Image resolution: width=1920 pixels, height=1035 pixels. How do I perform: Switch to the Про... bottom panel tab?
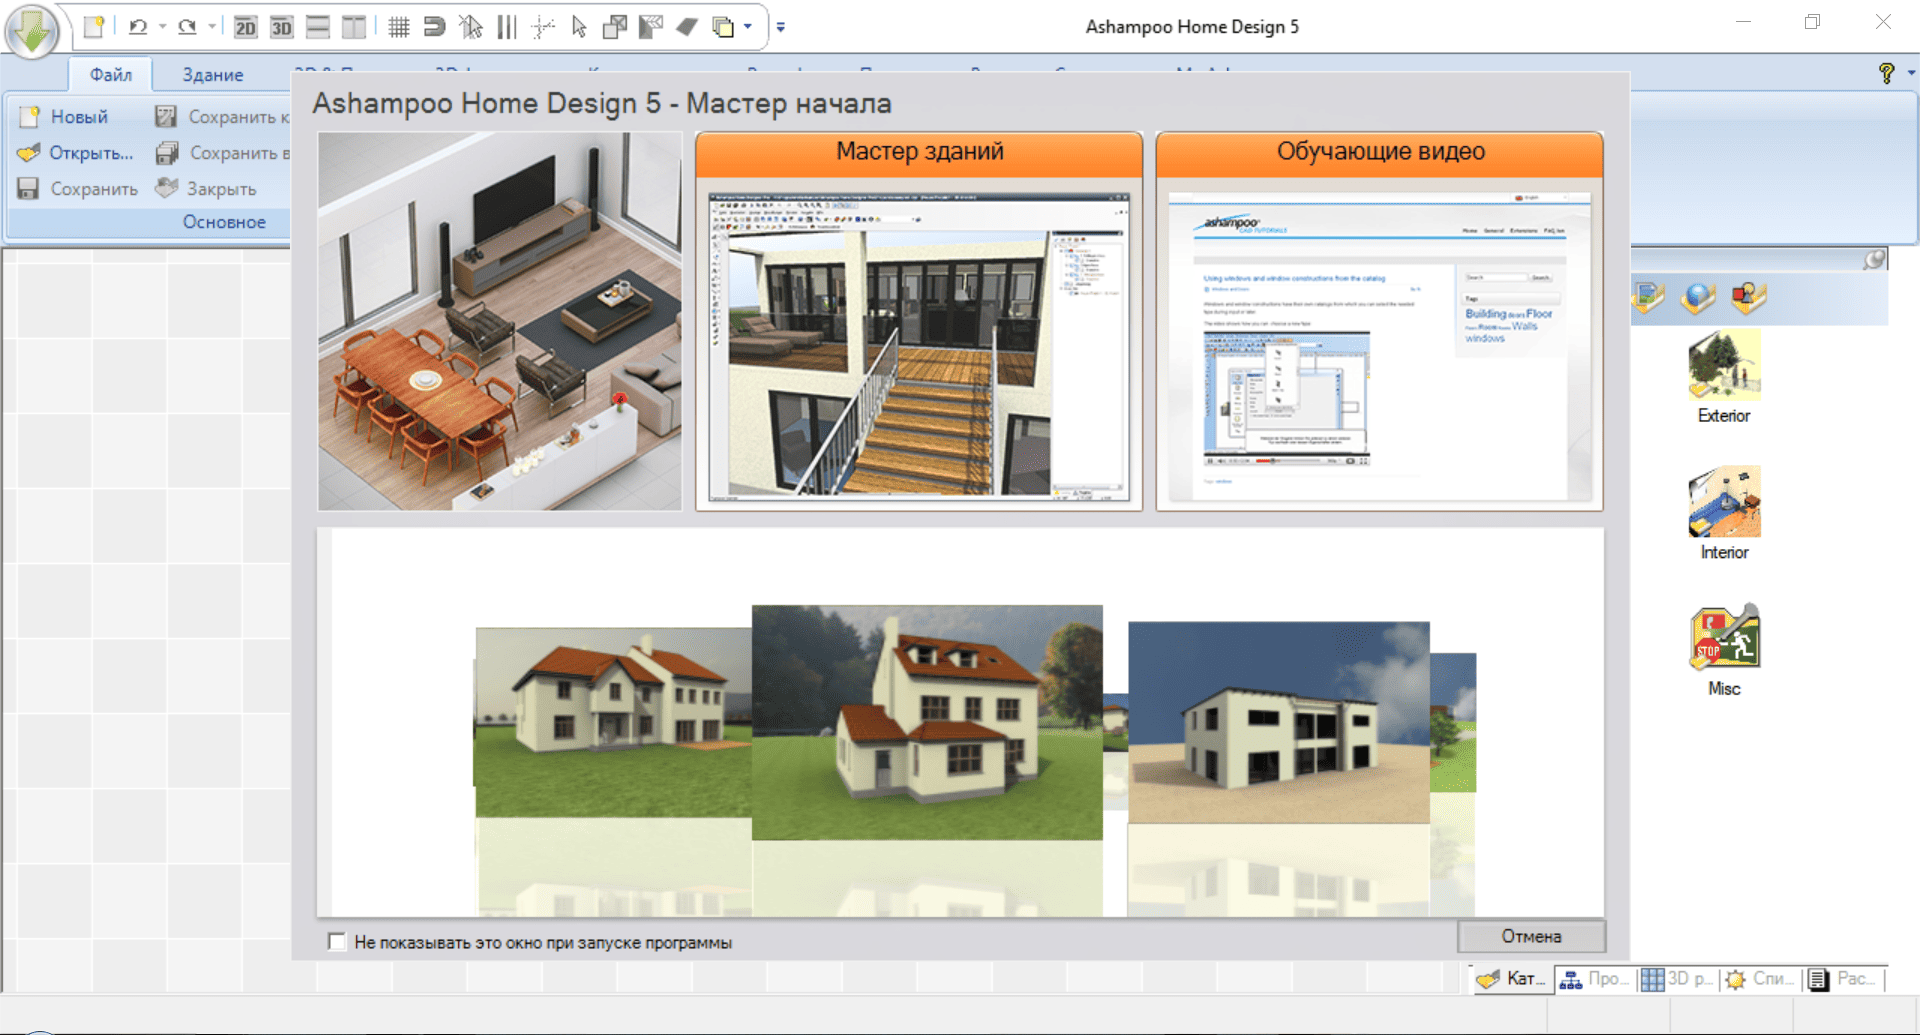1595,979
